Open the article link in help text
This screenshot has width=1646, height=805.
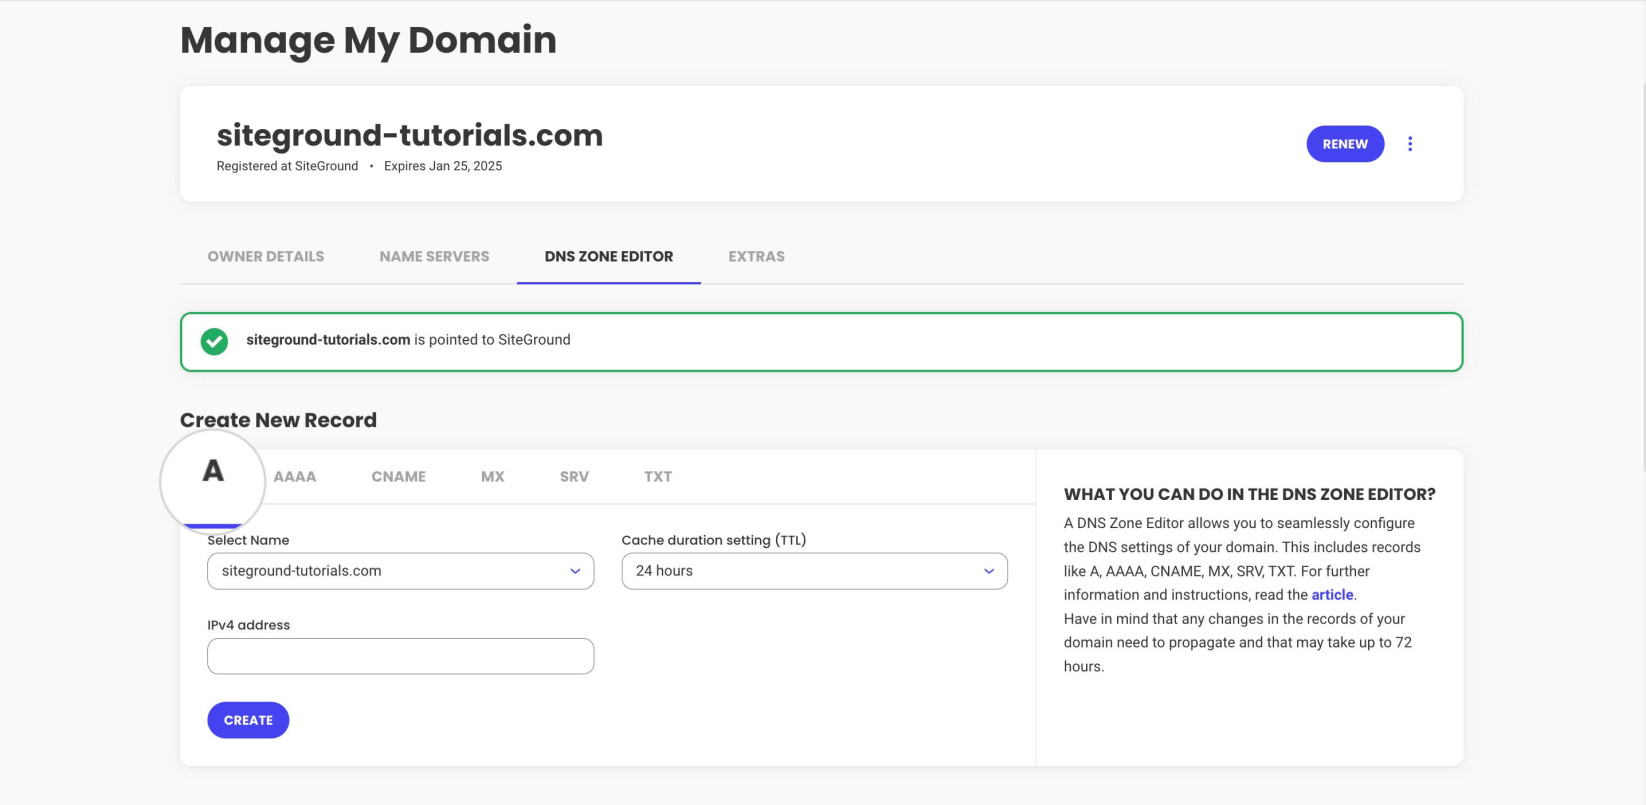point(1332,595)
